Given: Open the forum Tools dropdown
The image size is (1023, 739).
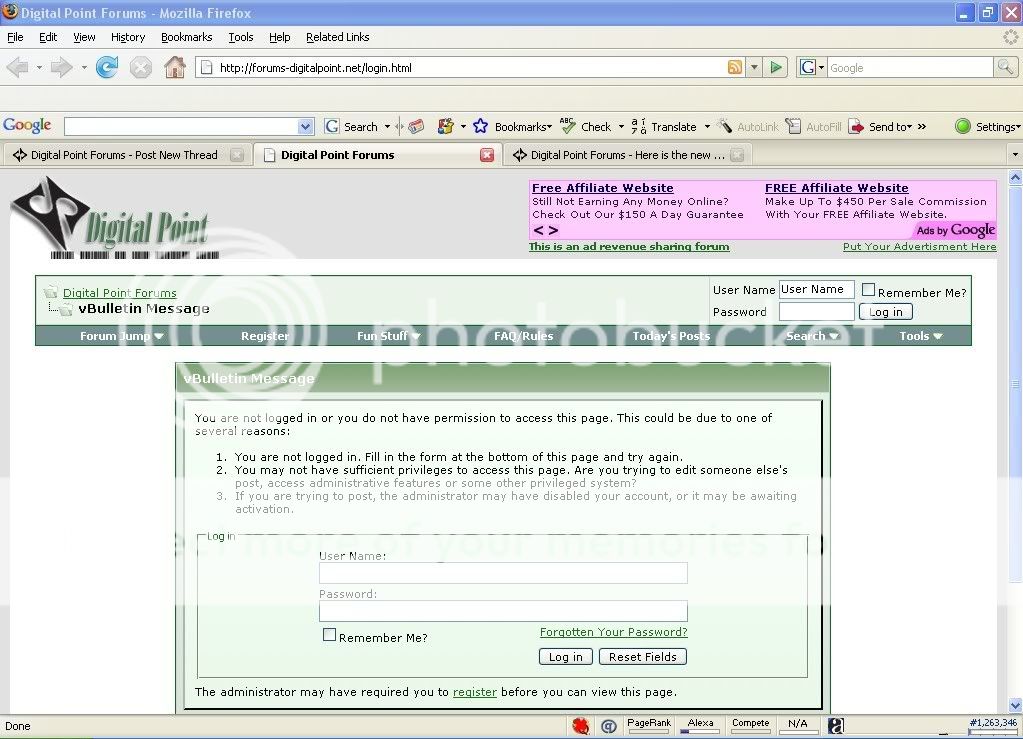Looking at the screenshot, I should click(x=921, y=336).
